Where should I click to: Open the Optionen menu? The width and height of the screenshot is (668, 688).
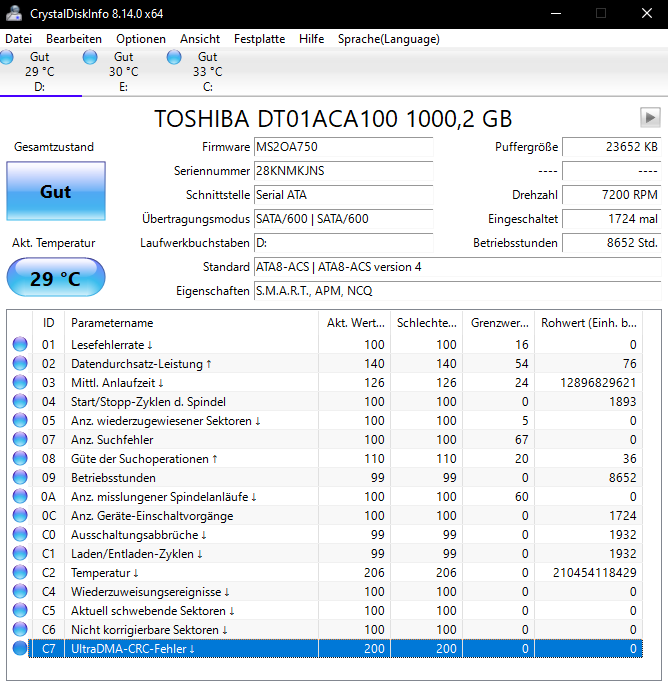point(141,39)
